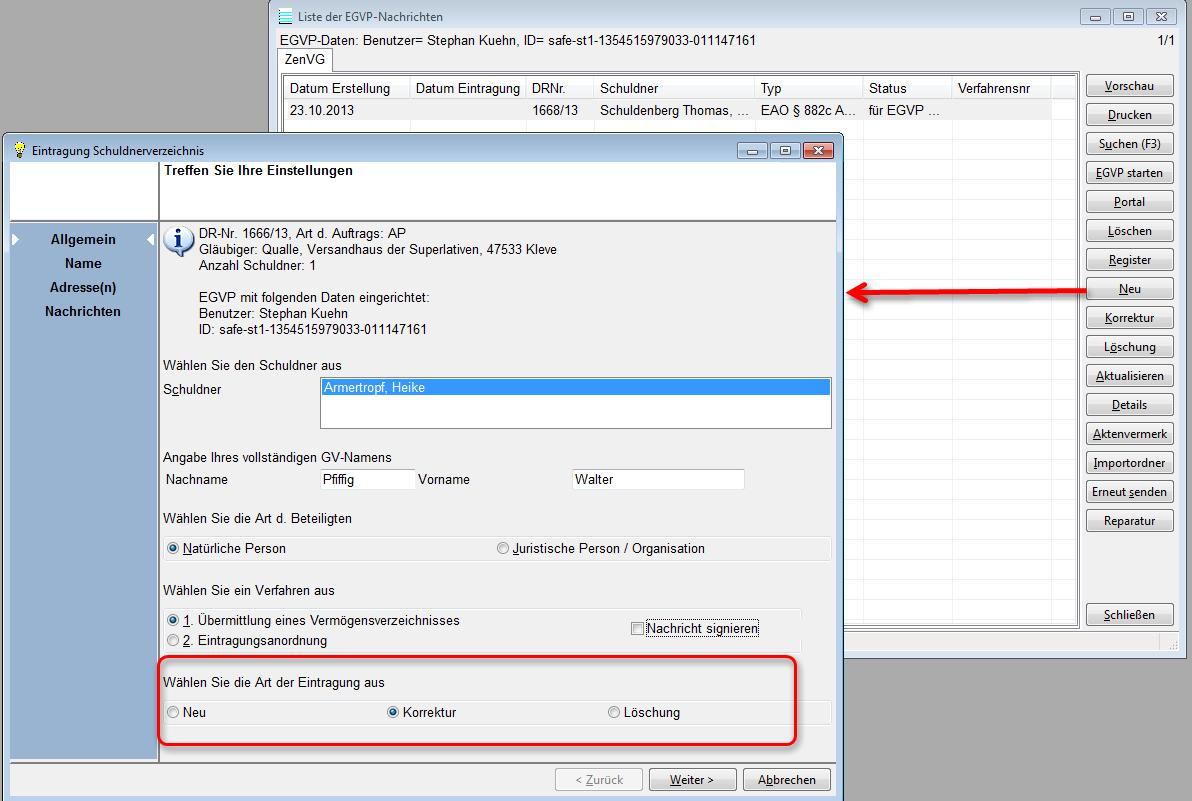This screenshot has width=1192, height=801.
Task: Switch to the ZenVG tab
Action: coord(305,60)
